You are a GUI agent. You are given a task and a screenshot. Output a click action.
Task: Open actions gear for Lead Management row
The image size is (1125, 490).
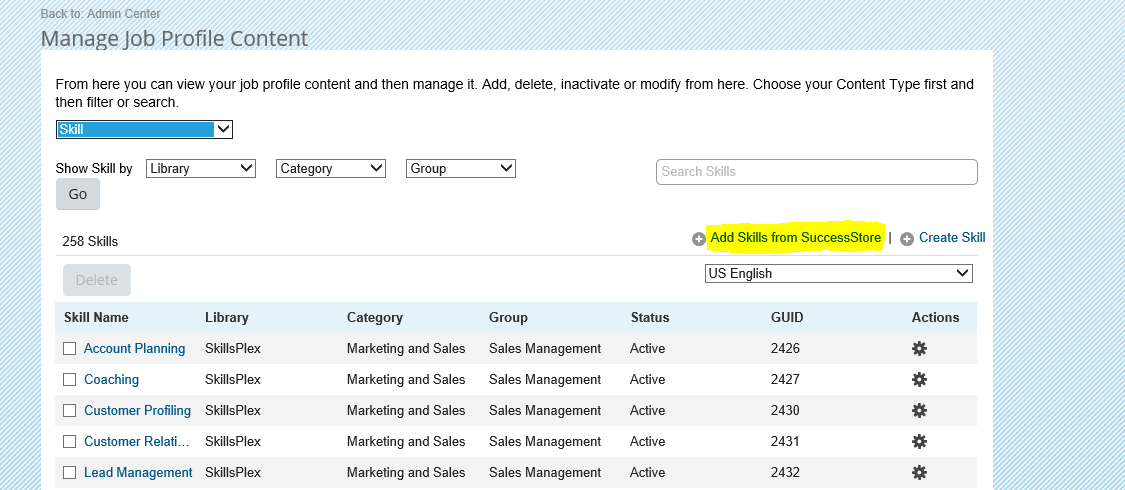pos(919,472)
